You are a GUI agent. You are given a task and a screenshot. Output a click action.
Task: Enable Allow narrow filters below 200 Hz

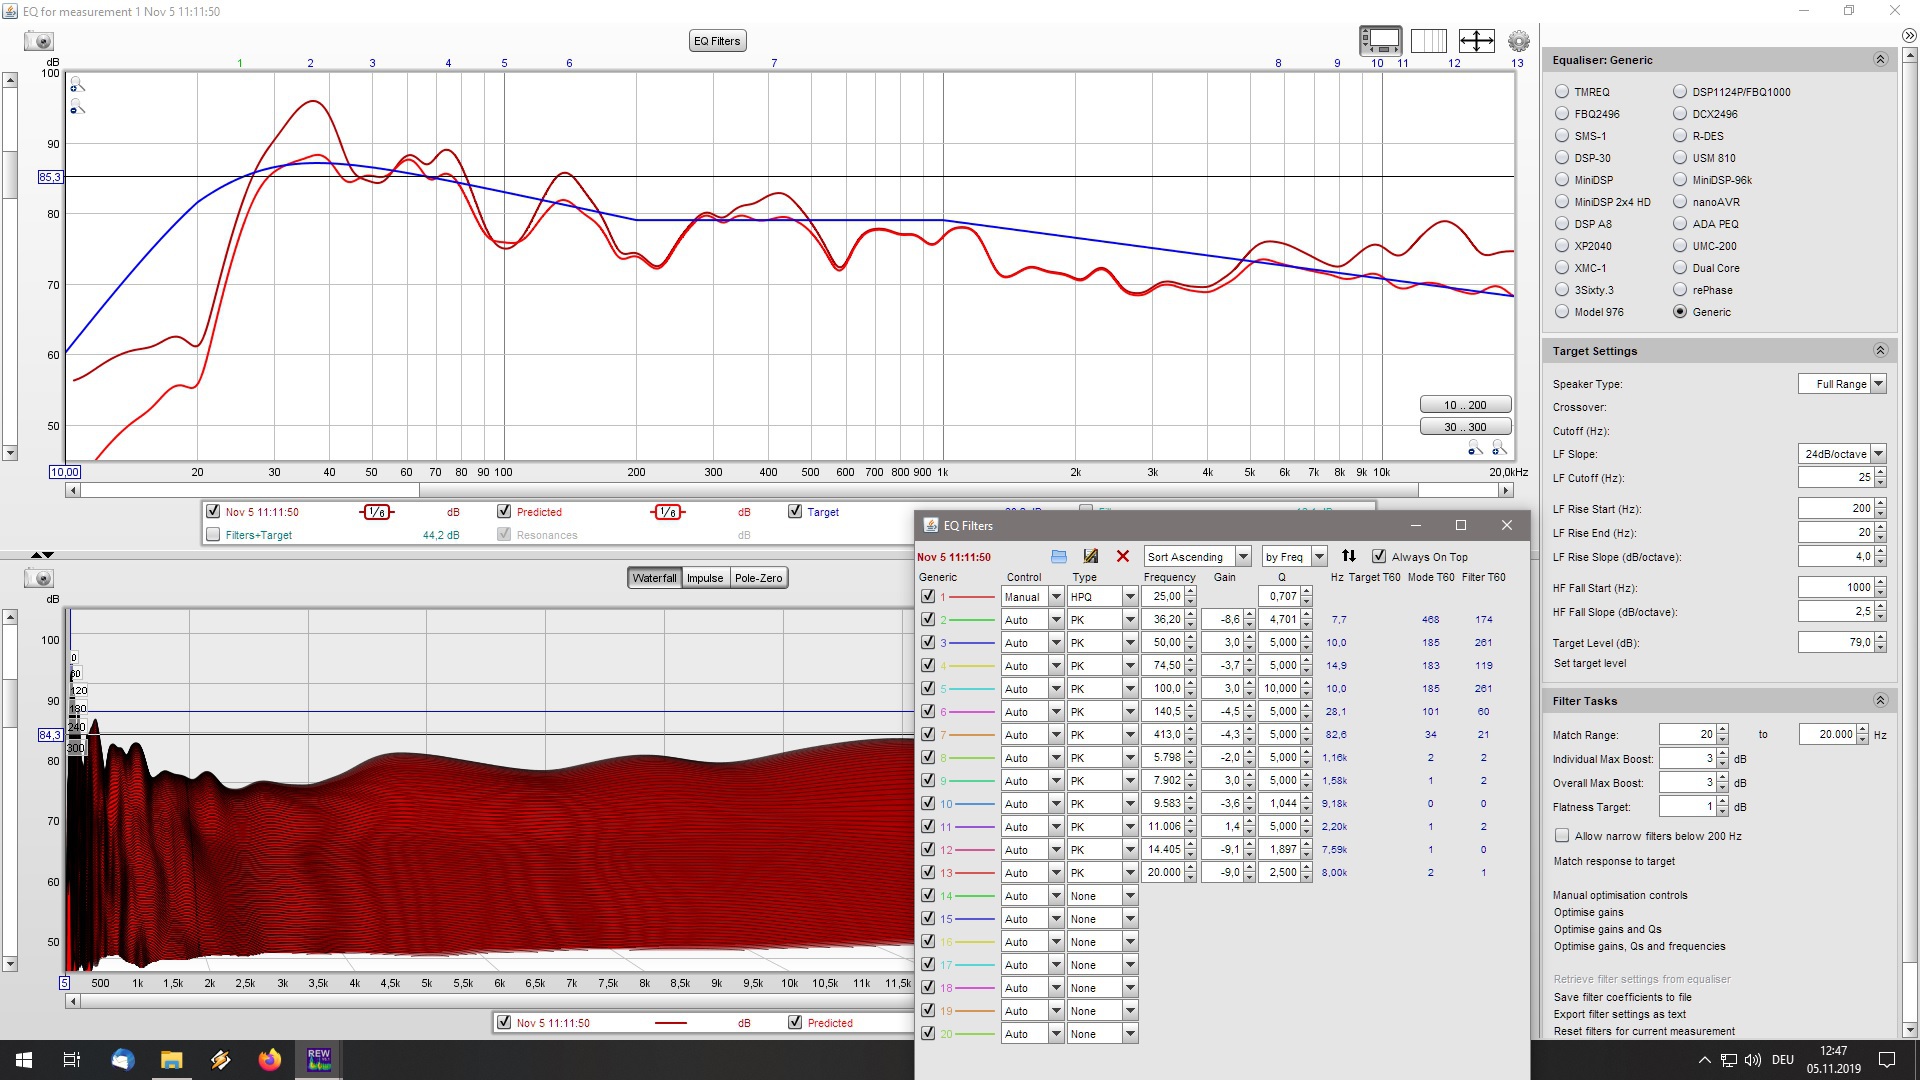(1562, 836)
